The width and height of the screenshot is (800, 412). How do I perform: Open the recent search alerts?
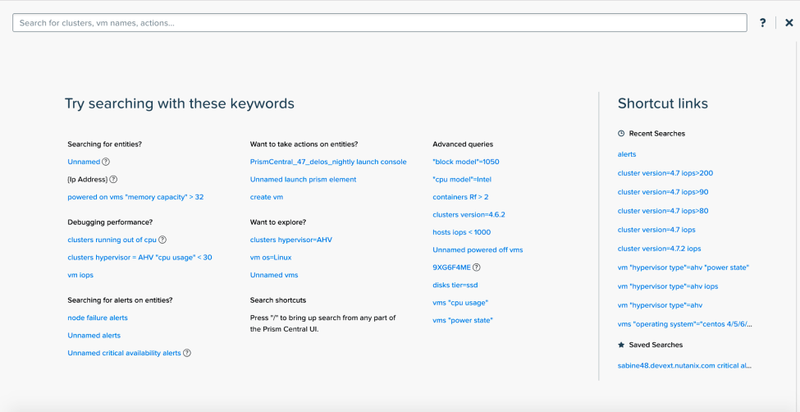(627, 154)
